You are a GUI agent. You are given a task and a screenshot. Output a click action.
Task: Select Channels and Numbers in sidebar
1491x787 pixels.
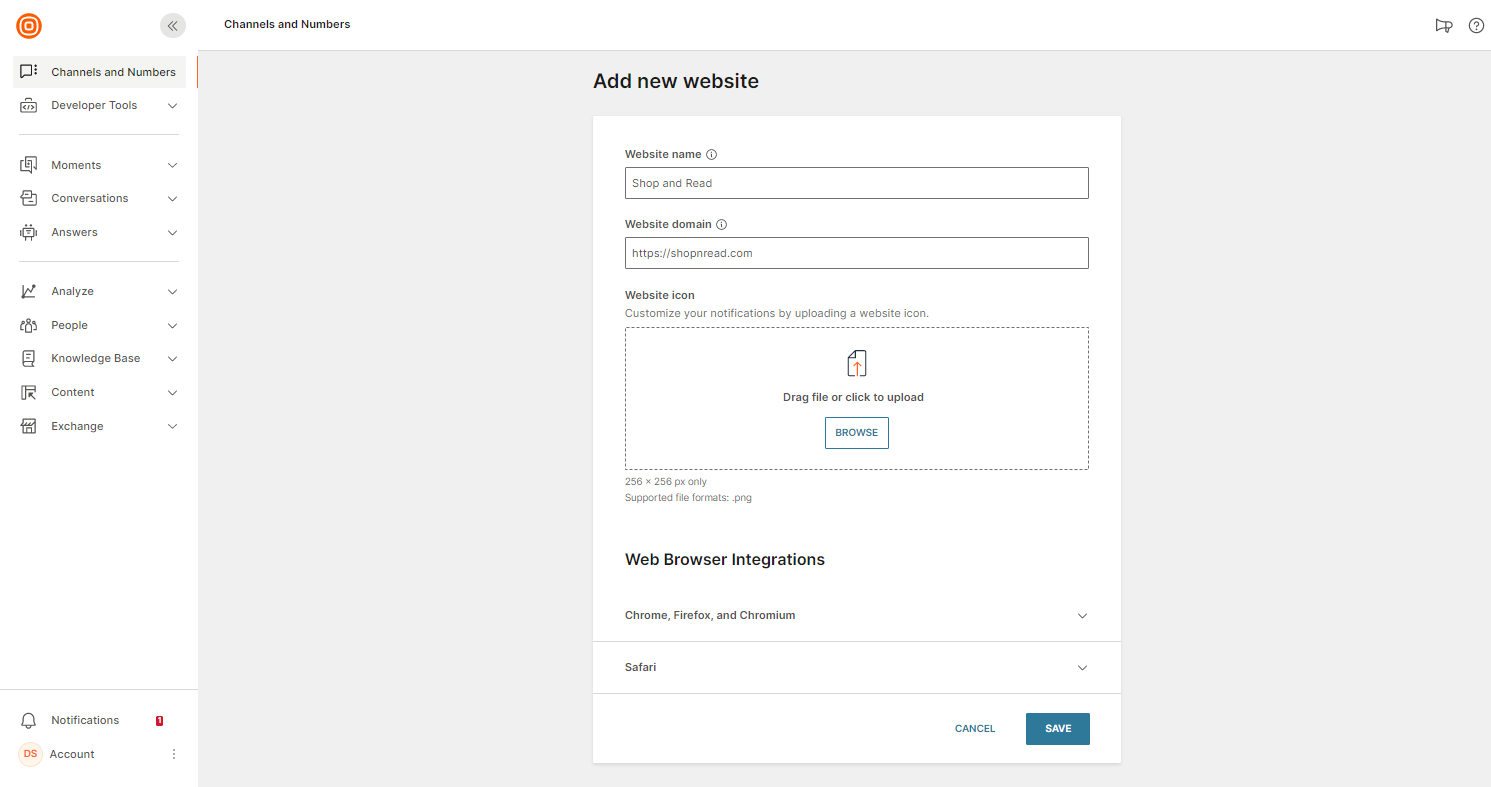click(99, 72)
